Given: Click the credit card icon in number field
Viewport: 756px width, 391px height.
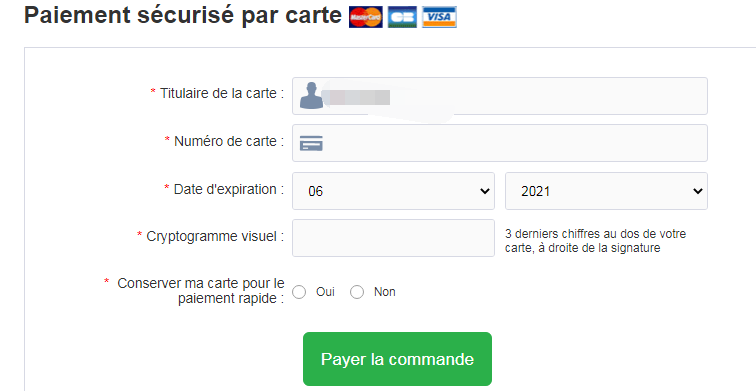Looking at the screenshot, I should pos(311,143).
